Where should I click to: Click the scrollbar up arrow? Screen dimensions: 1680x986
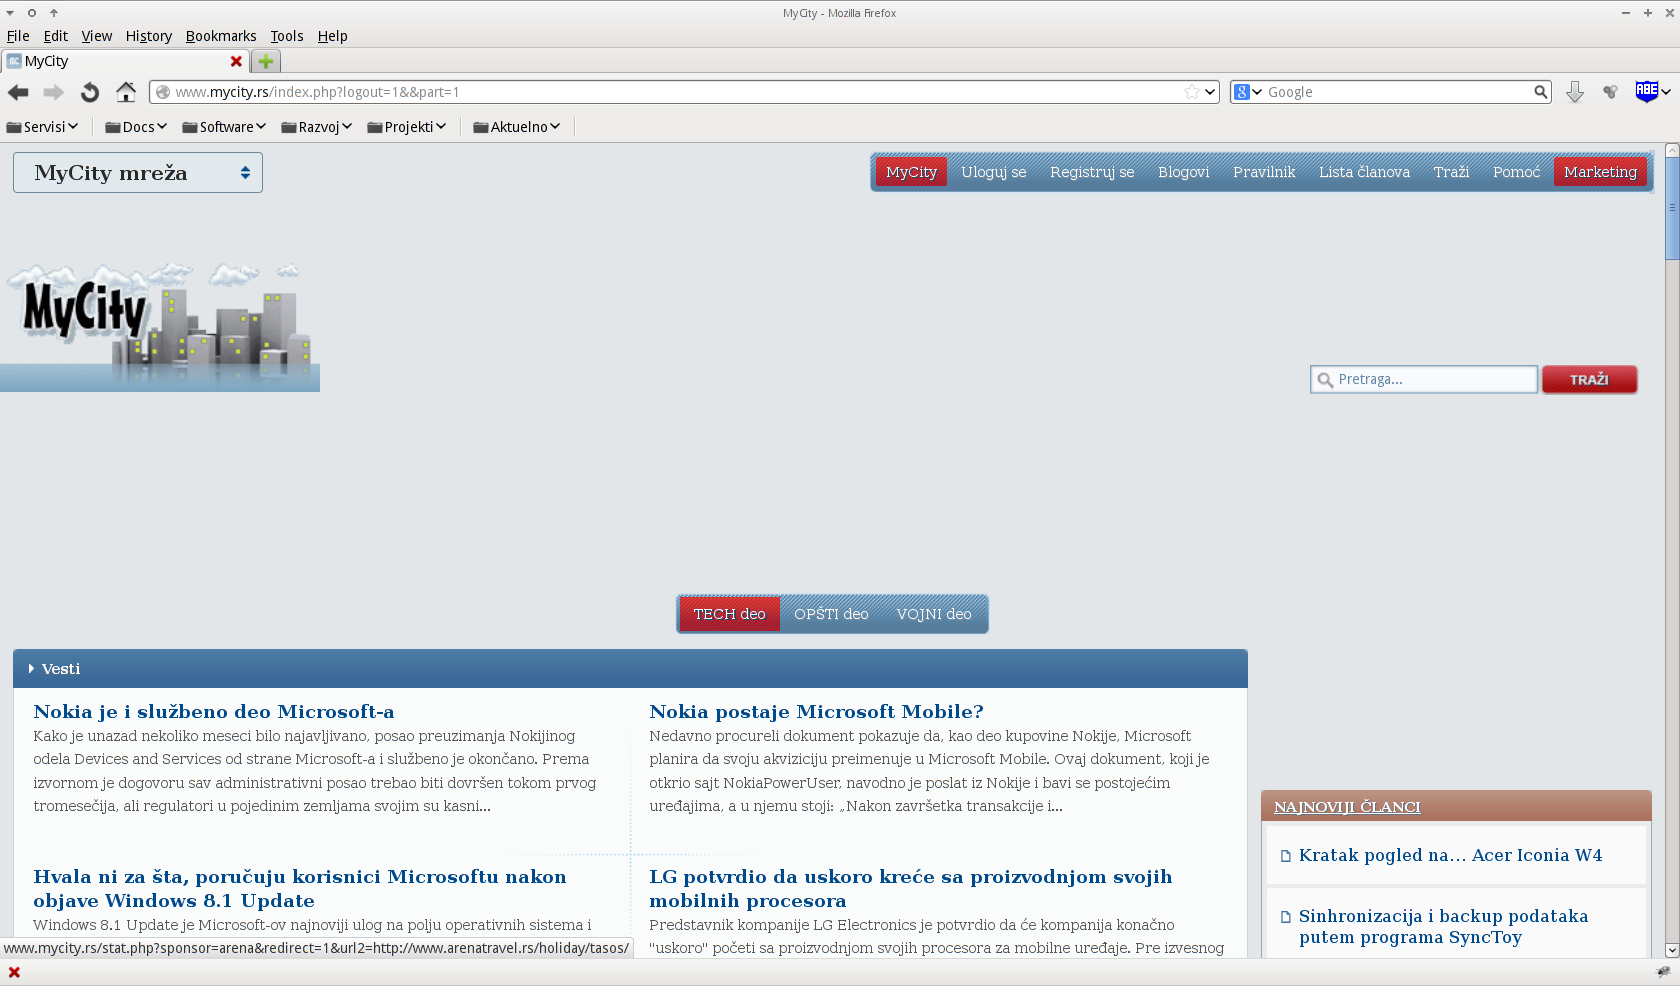coord(1672,151)
